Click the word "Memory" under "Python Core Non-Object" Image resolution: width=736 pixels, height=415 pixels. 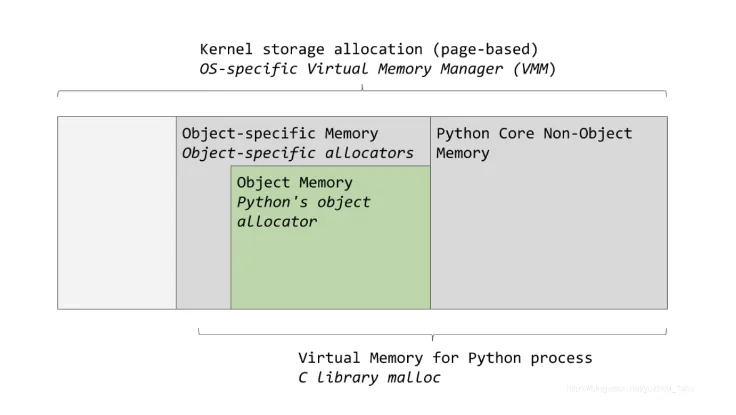[463, 153]
